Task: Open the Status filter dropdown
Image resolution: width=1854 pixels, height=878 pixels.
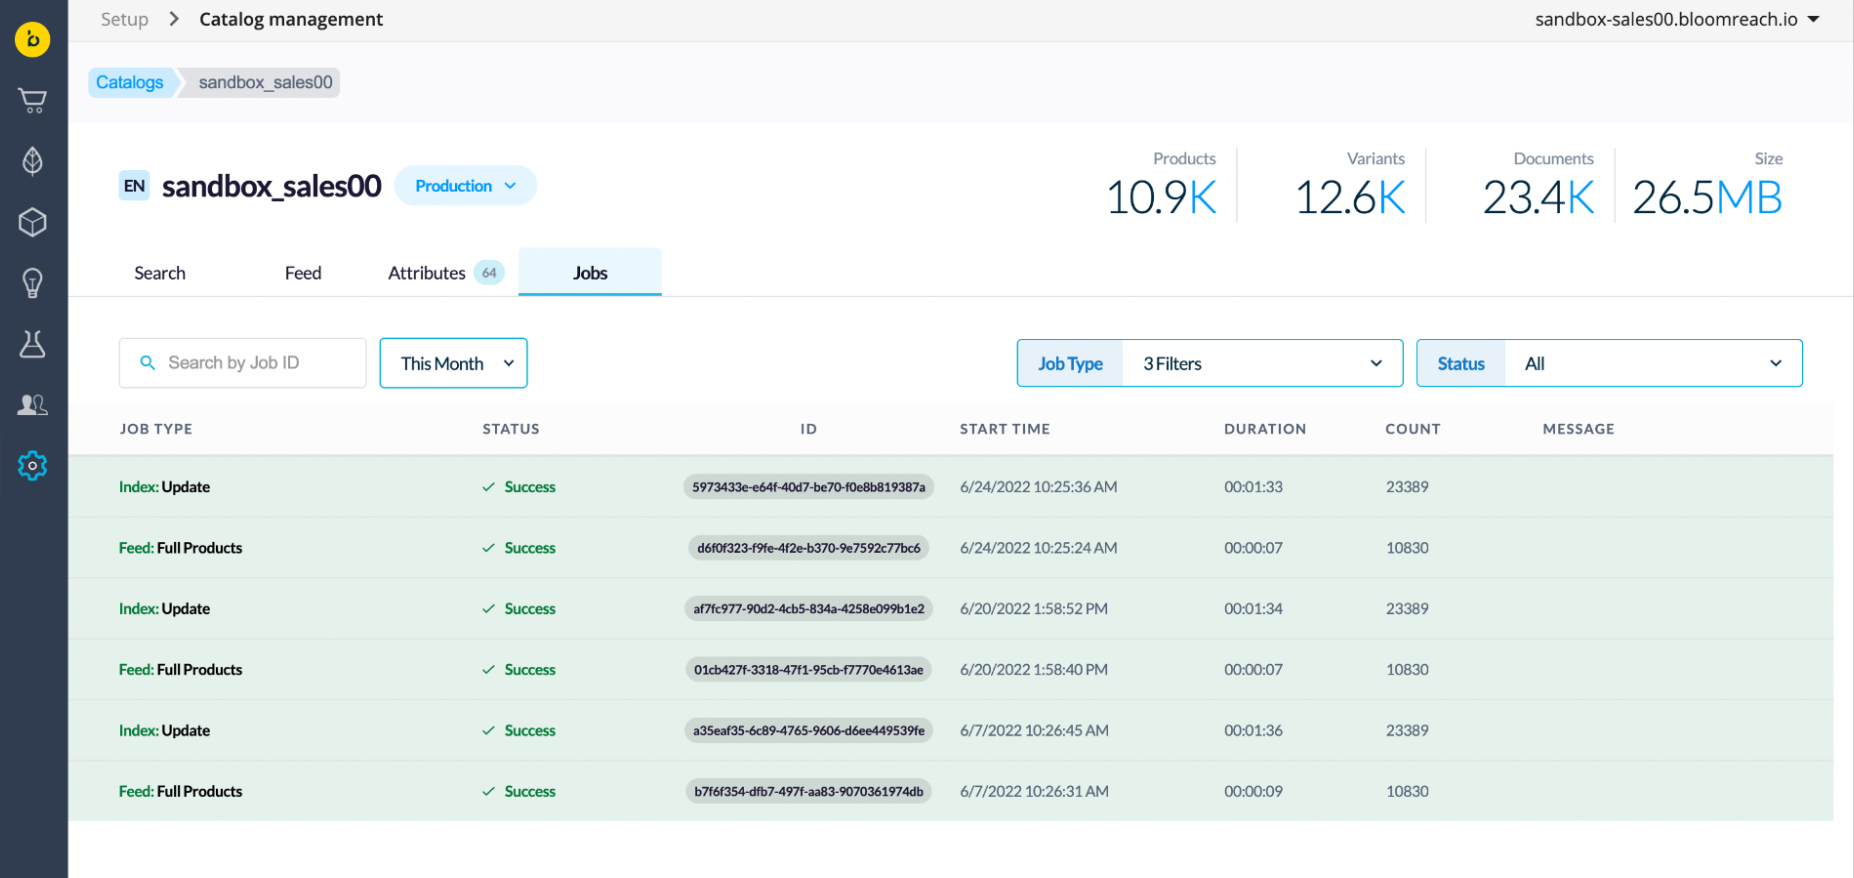Action: [x=1609, y=363]
